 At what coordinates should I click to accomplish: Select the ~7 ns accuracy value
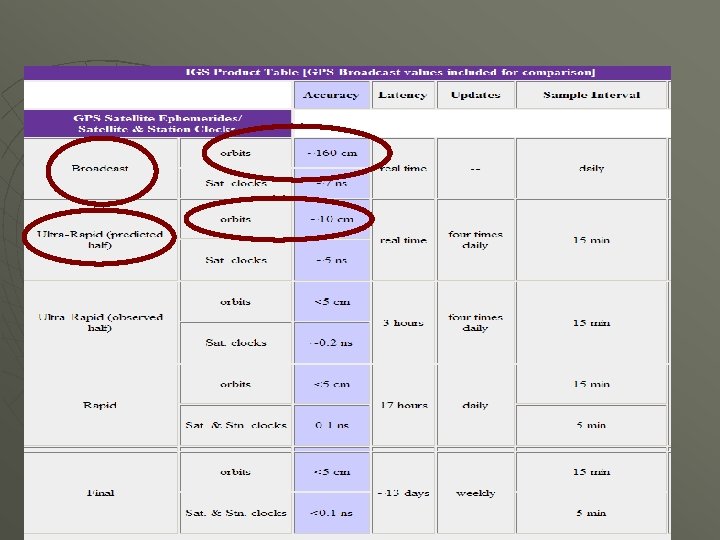332,183
